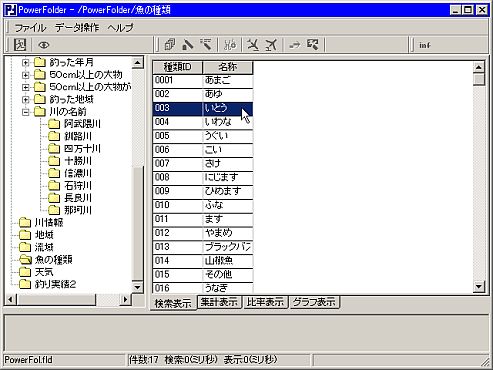Image resolution: width=493 pixels, height=370 pixels.
Task: Click the grayed scissors-like toolbar icon
Action: click(230, 45)
